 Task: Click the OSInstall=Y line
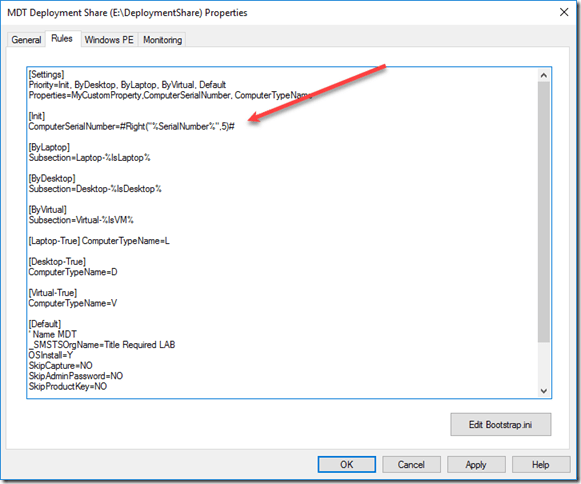[x=51, y=355]
